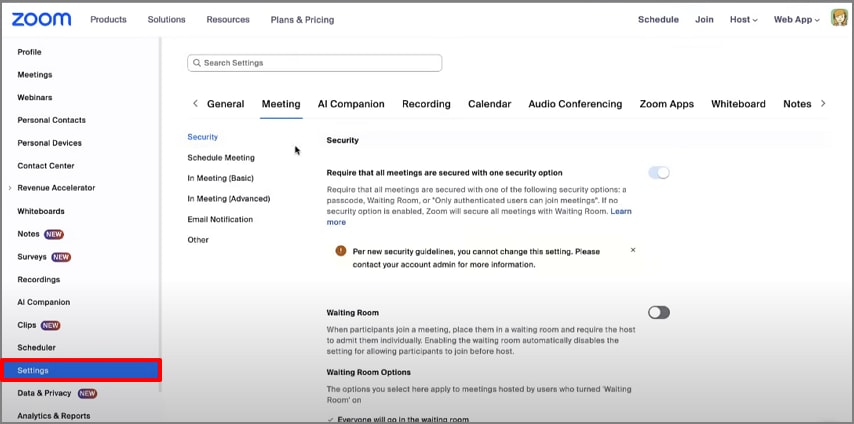Click the orange warning icon
Image resolution: width=854 pixels, height=424 pixels.
(x=341, y=251)
